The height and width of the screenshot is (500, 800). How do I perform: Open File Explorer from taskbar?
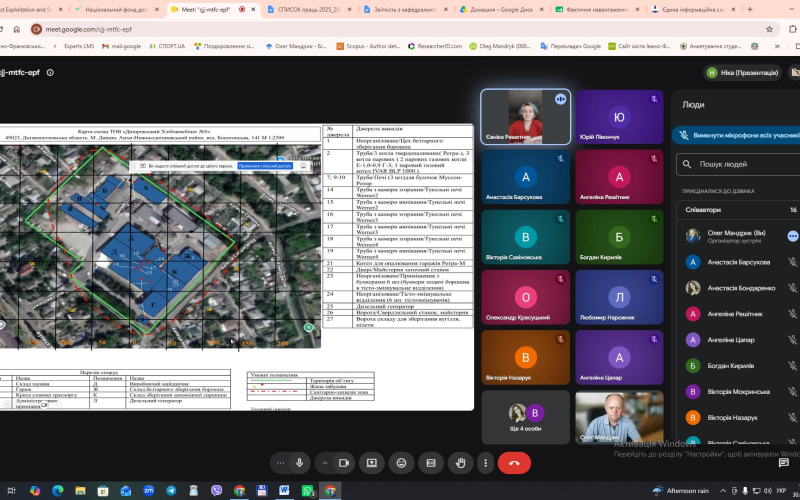(80, 491)
